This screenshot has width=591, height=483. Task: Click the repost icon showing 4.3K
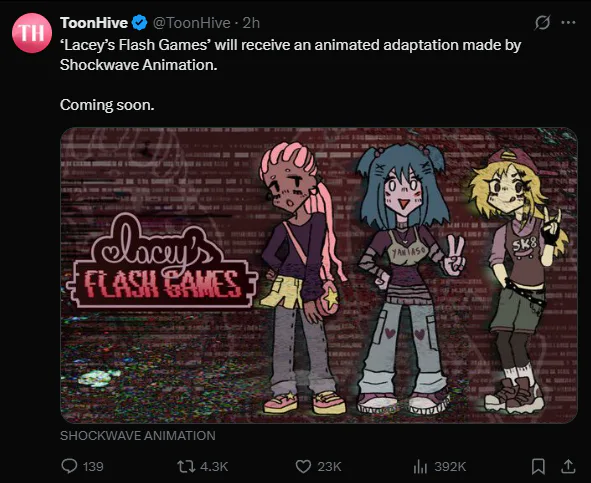click(x=186, y=466)
